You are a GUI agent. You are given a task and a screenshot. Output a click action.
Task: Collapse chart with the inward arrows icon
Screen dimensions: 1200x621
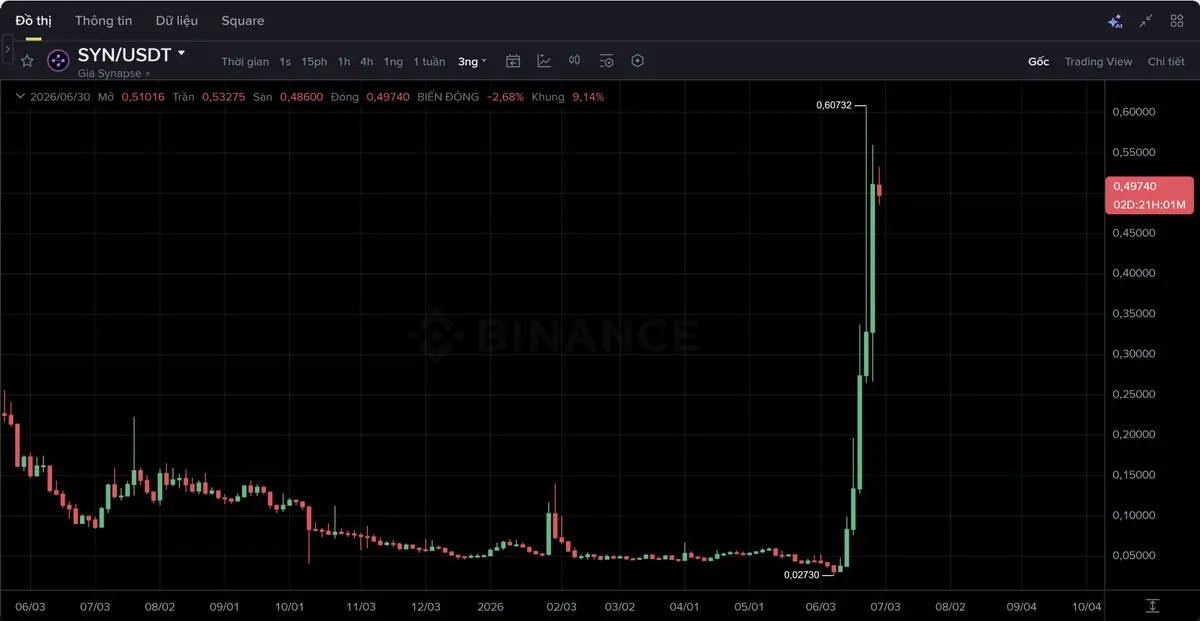point(1146,21)
